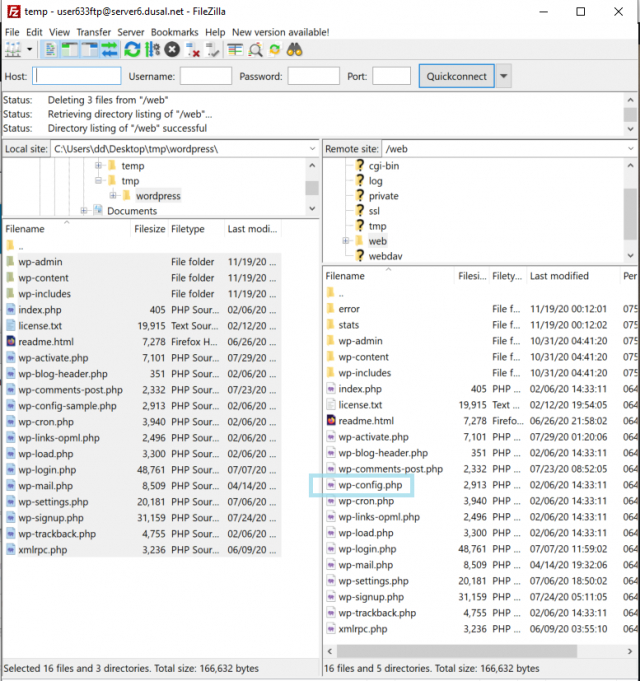Disconnect from the current server
Image resolution: width=640 pixels, height=681 pixels.
pos(192,50)
